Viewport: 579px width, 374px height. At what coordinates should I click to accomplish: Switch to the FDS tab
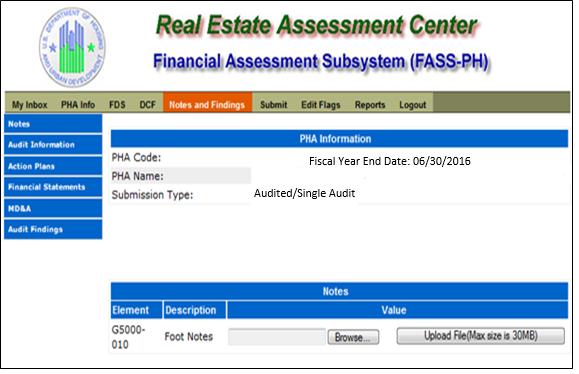tap(117, 105)
